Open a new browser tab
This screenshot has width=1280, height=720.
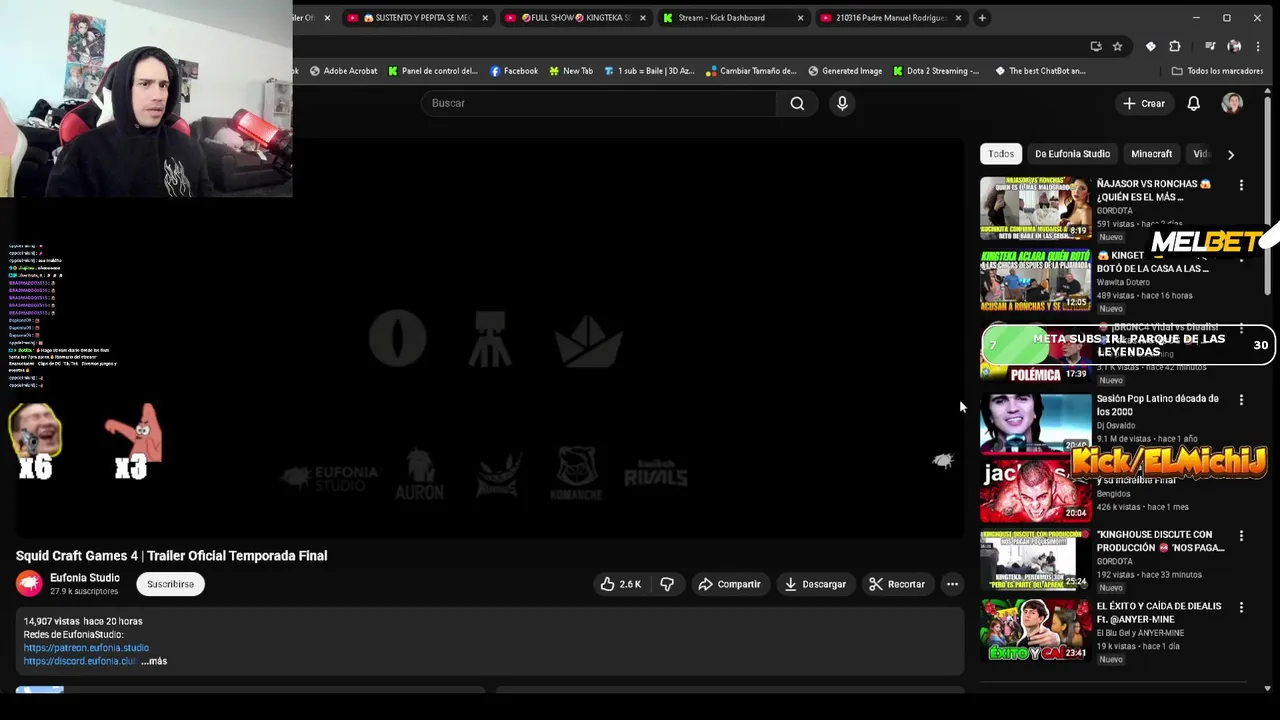point(982,17)
